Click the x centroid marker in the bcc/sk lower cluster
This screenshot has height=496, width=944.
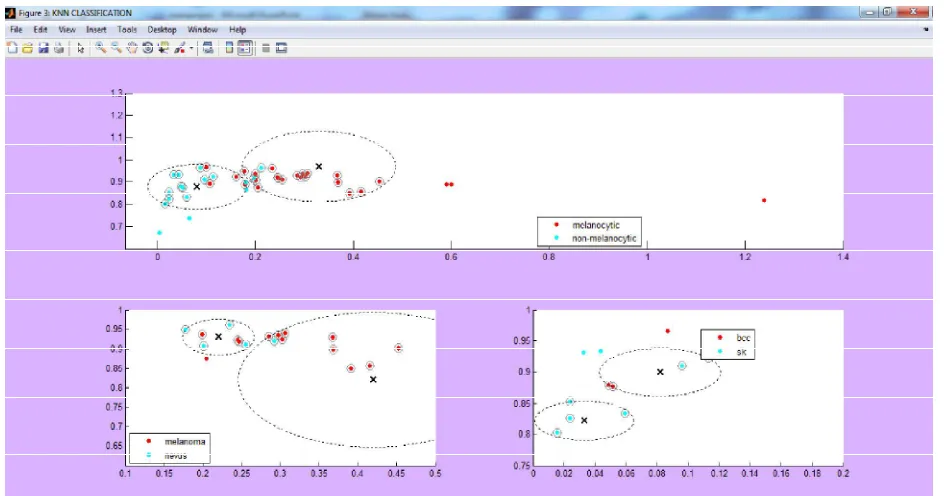tap(584, 420)
